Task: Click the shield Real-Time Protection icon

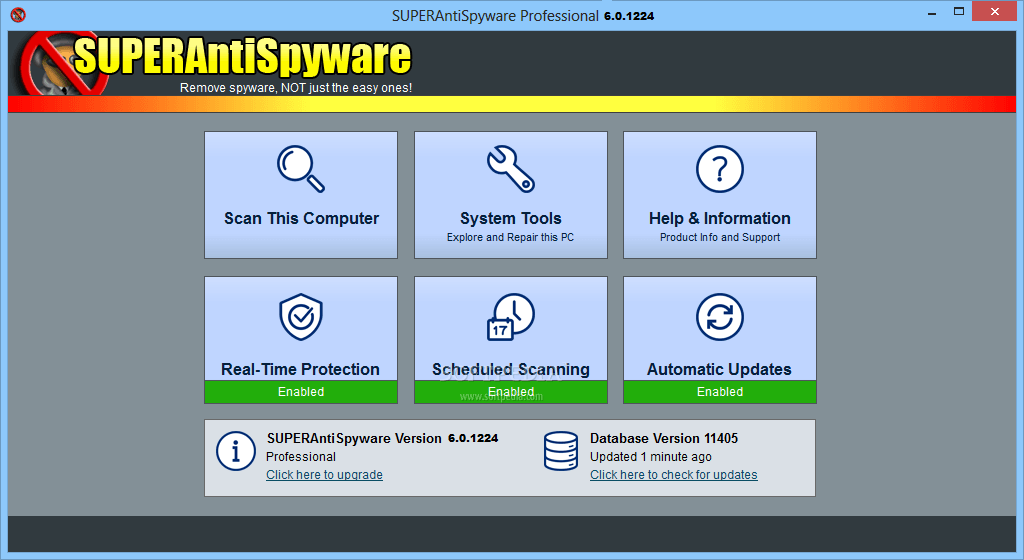Action: pyautogui.click(x=301, y=317)
